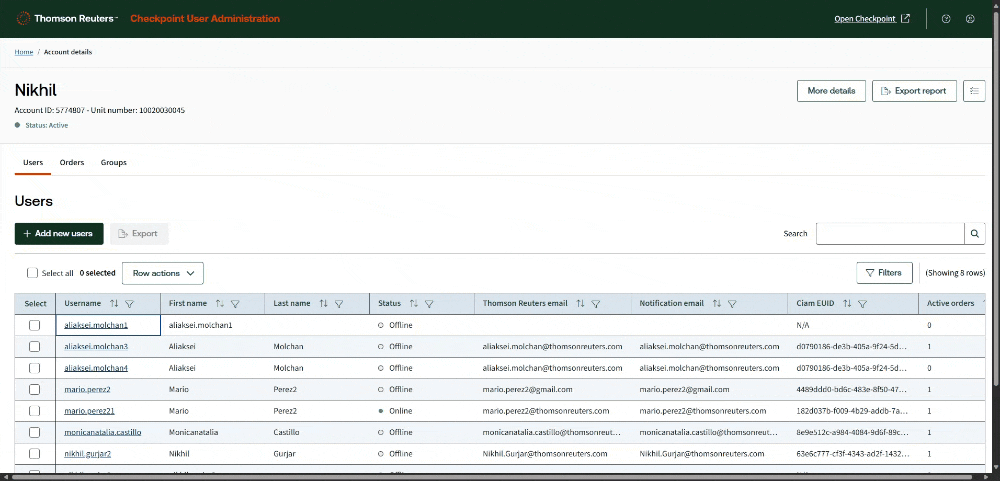Click the checklist icon beside Export report
Image resolution: width=1000 pixels, height=481 pixels.
(975, 91)
